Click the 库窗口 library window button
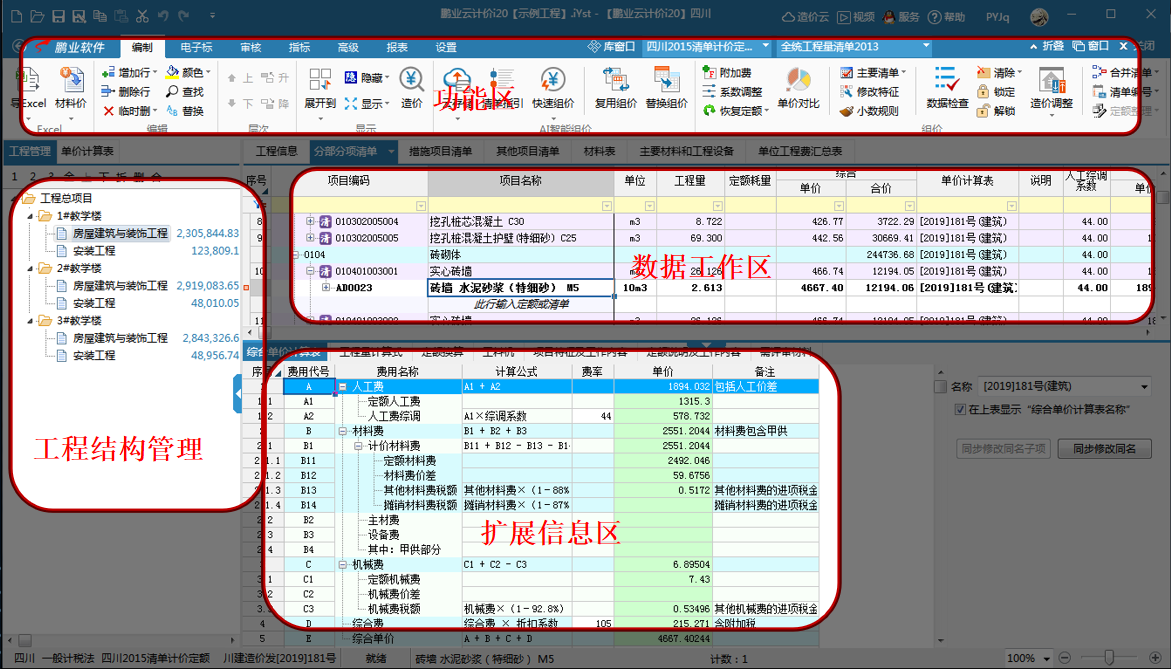This screenshot has width=1171, height=669. click(611, 46)
